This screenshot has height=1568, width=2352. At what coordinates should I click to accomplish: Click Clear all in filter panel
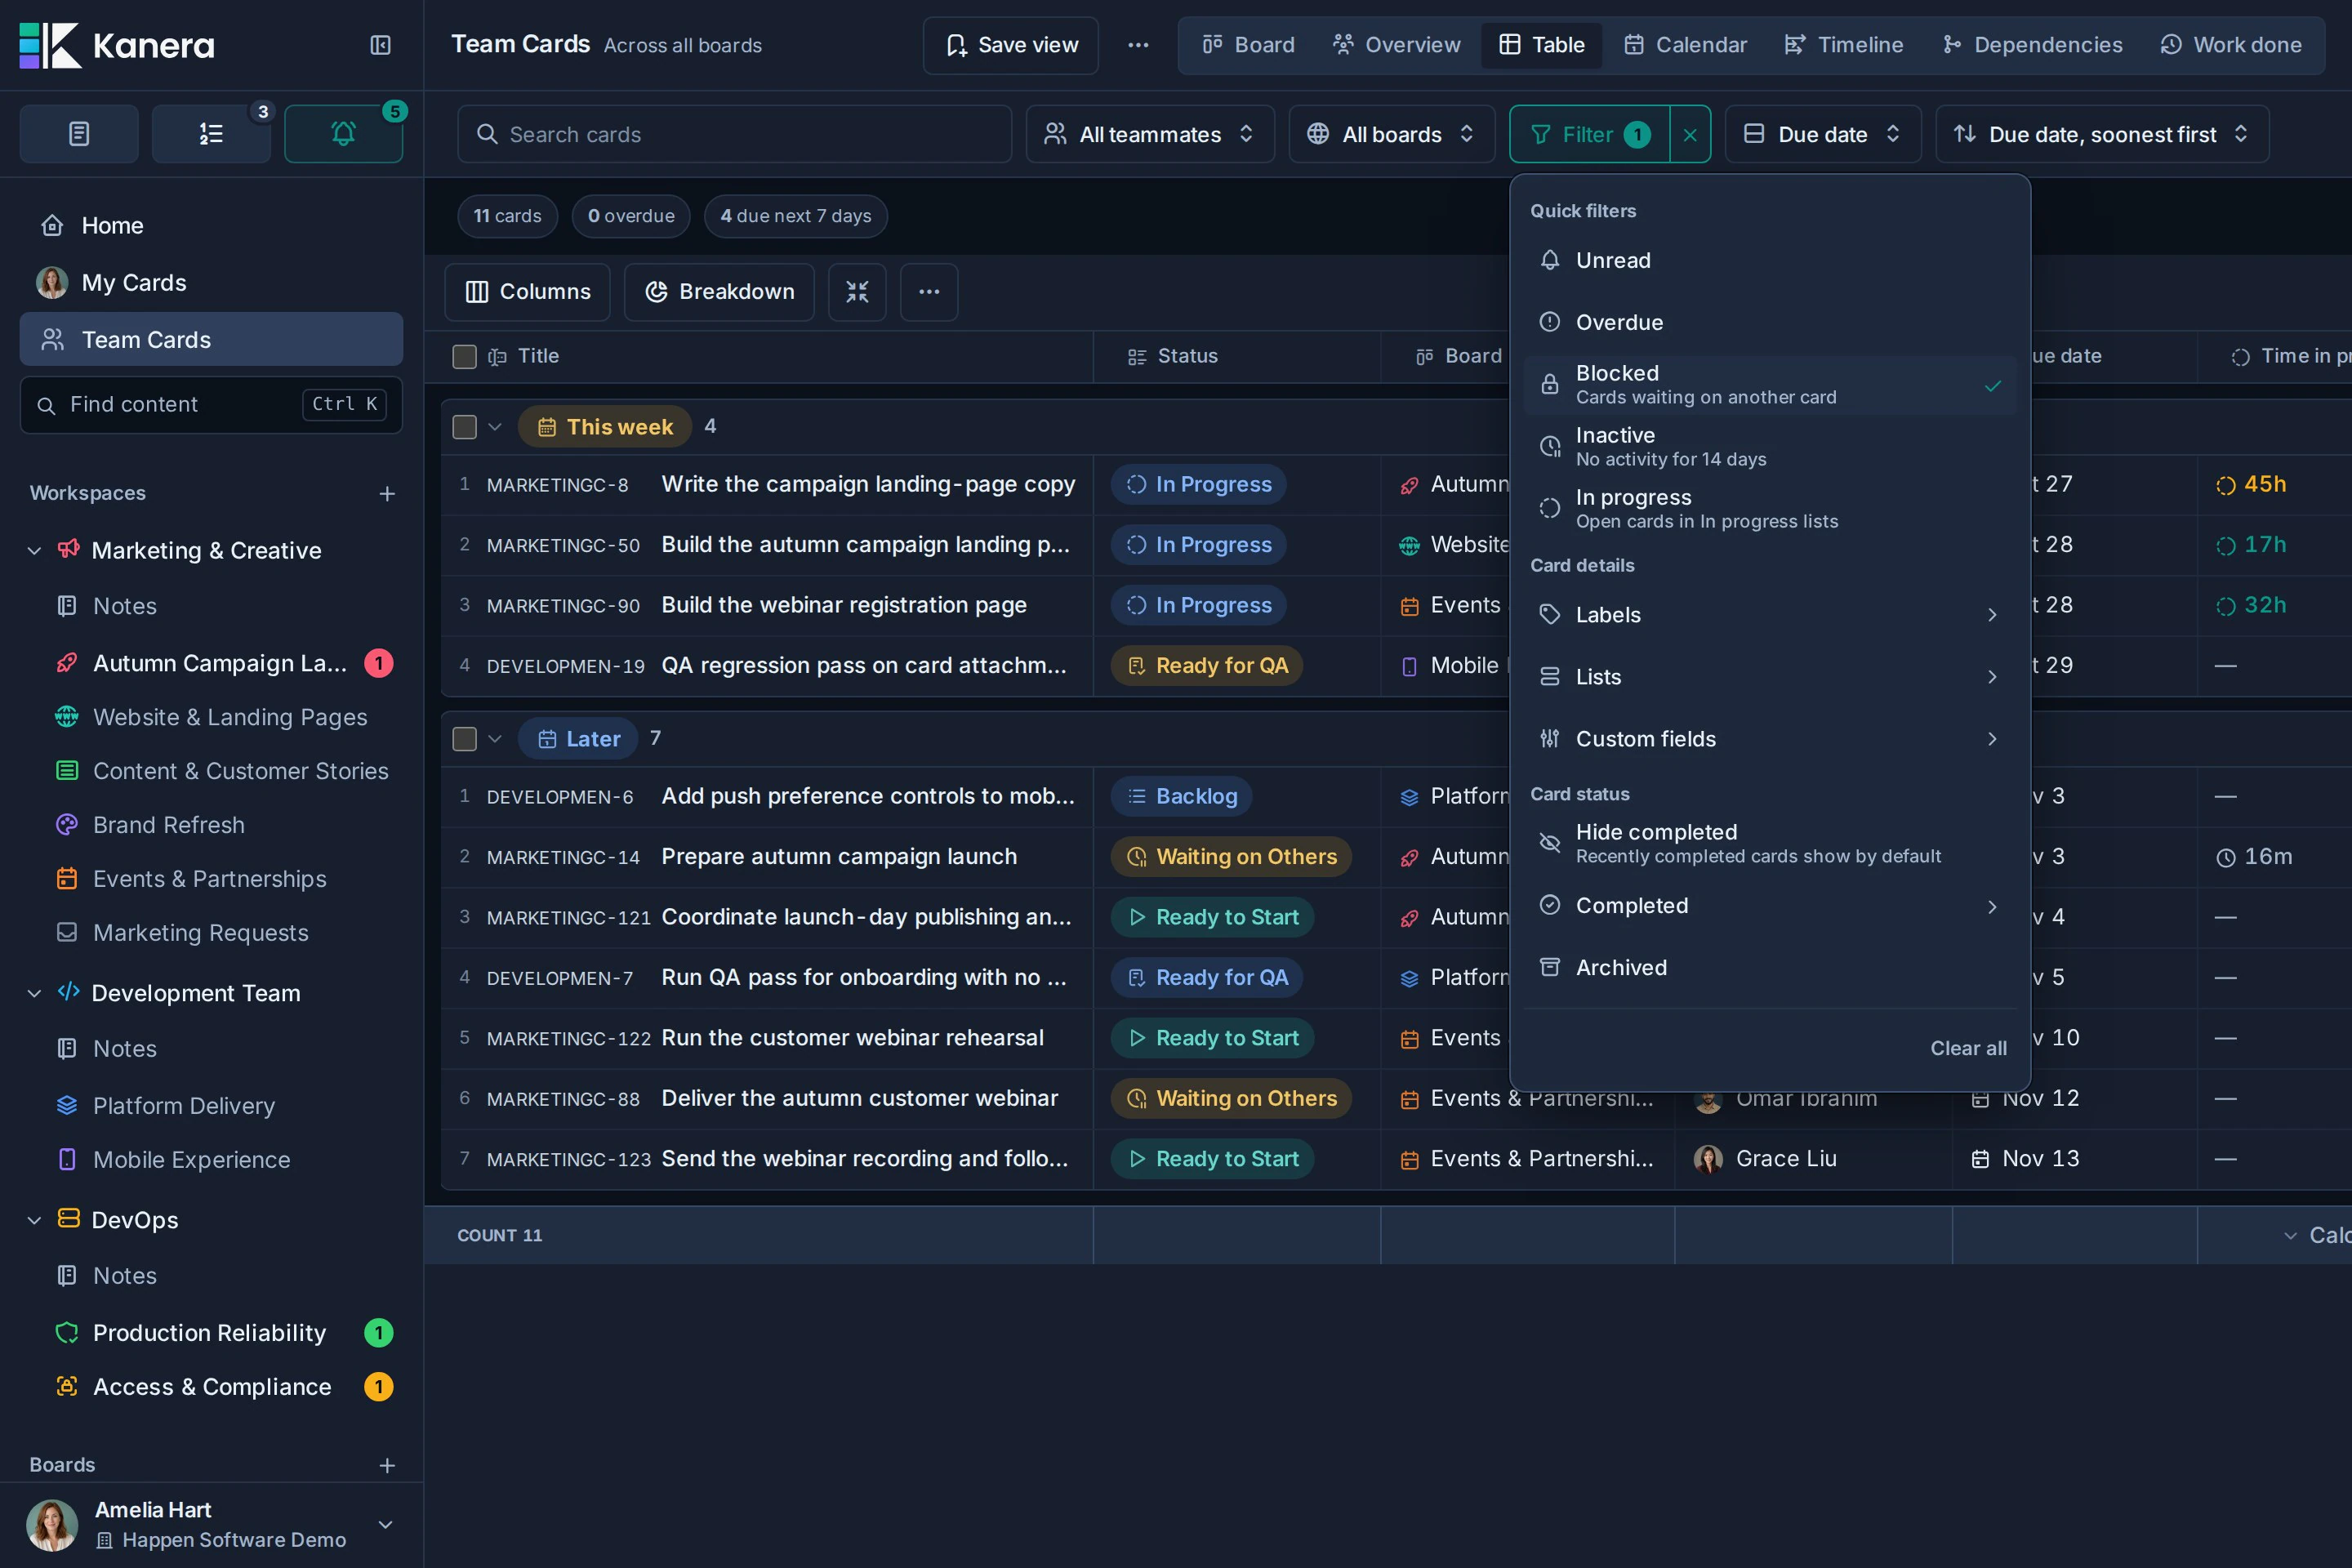point(1968,1048)
